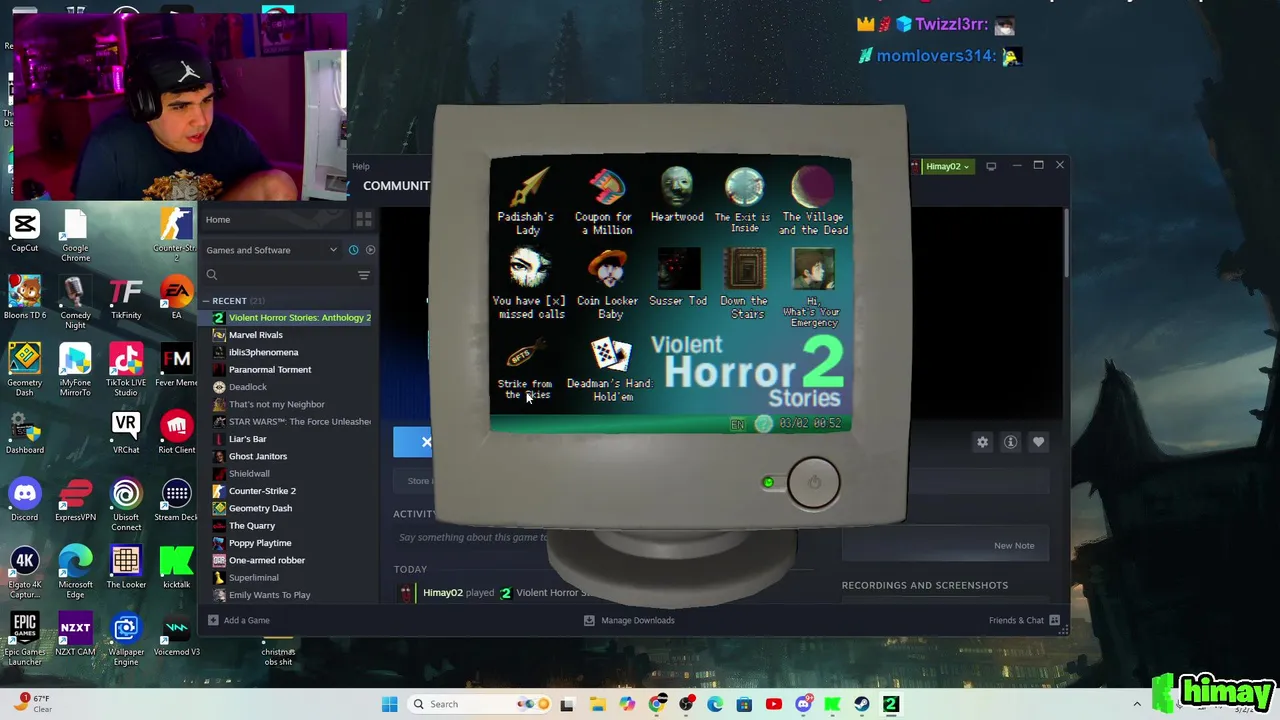Click the globe icon beside EN in game
1280x720 pixels.
click(763, 424)
